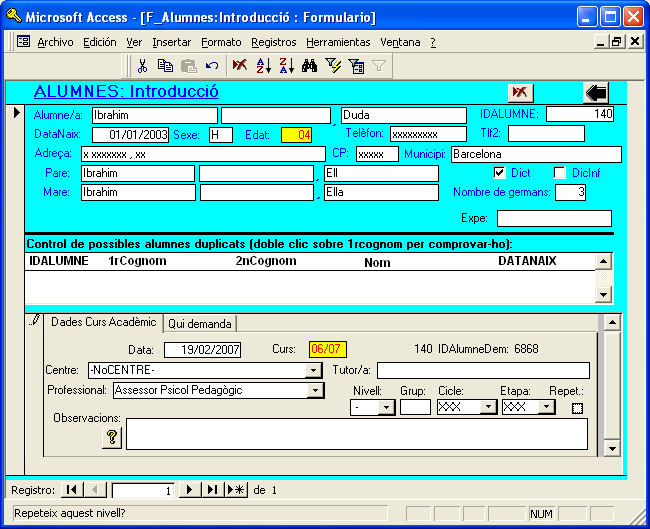
Task: Open the Nivell dropdown
Action: [386, 407]
